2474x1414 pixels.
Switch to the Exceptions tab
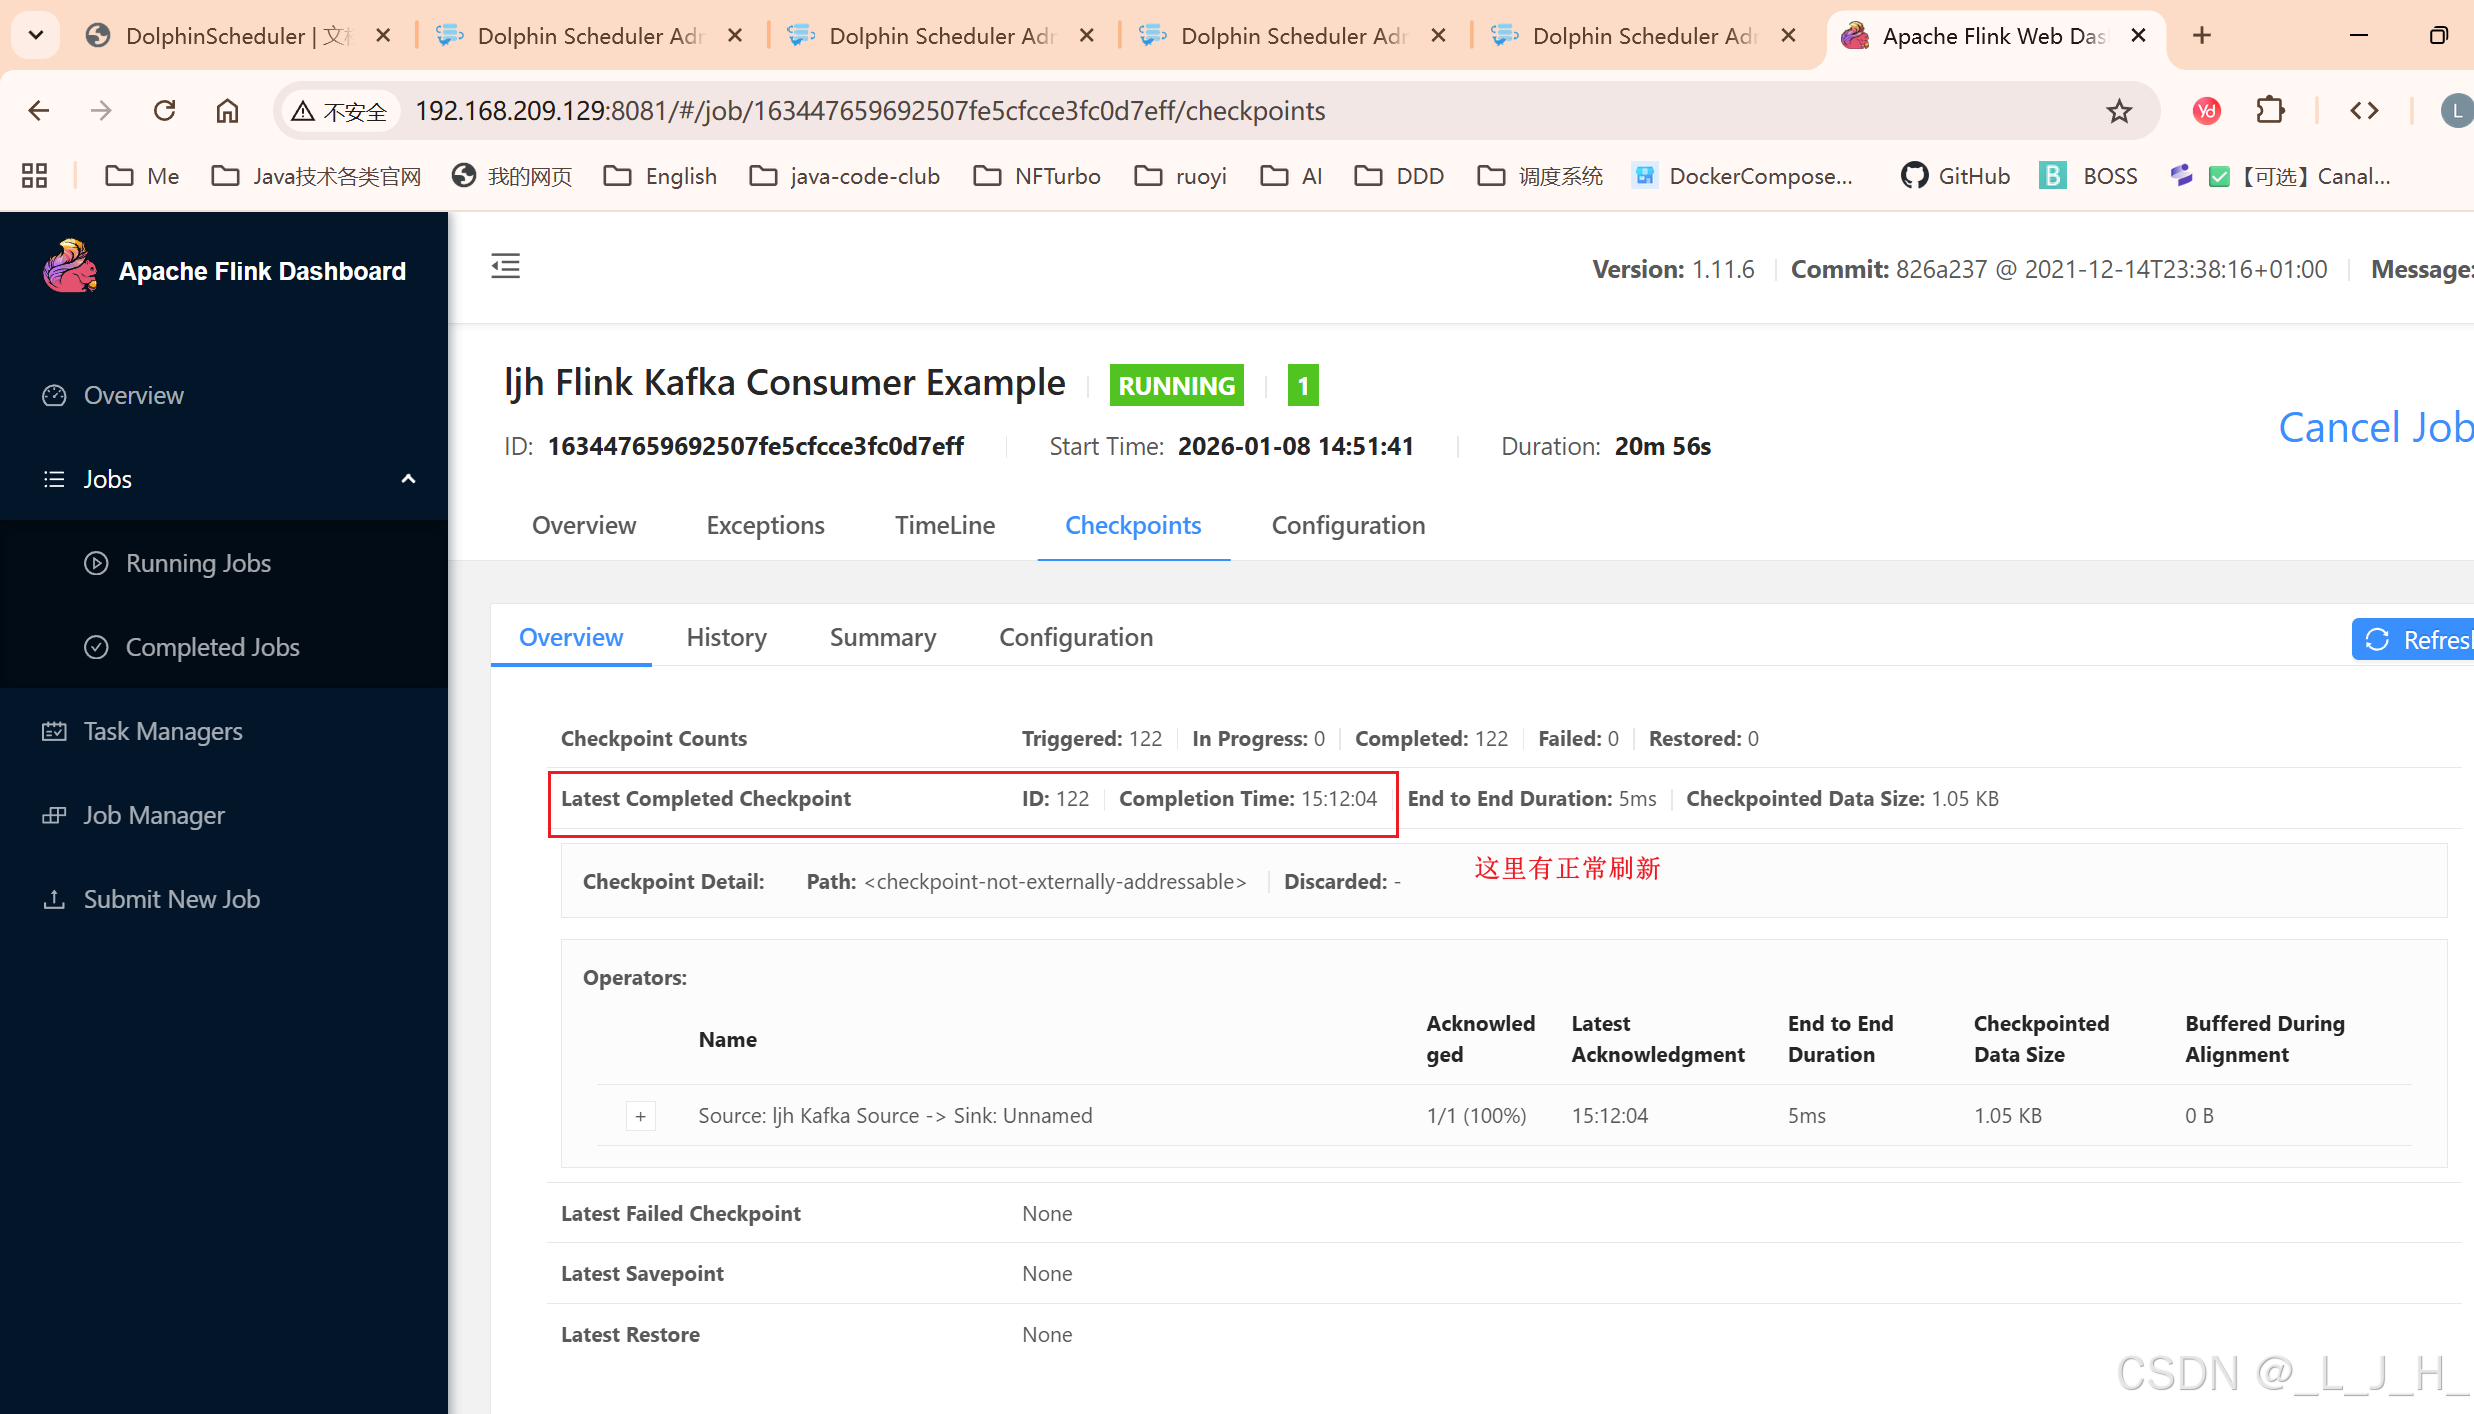765,526
